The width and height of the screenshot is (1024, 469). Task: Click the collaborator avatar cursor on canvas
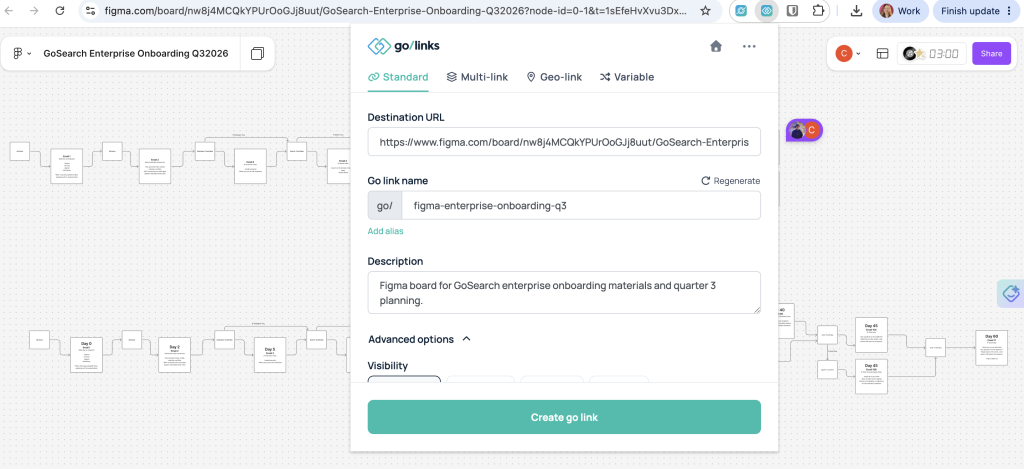(x=804, y=131)
